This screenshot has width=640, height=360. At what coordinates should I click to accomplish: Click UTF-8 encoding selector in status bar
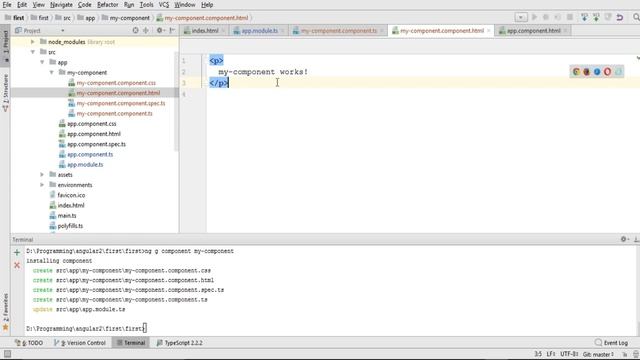[569, 354]
